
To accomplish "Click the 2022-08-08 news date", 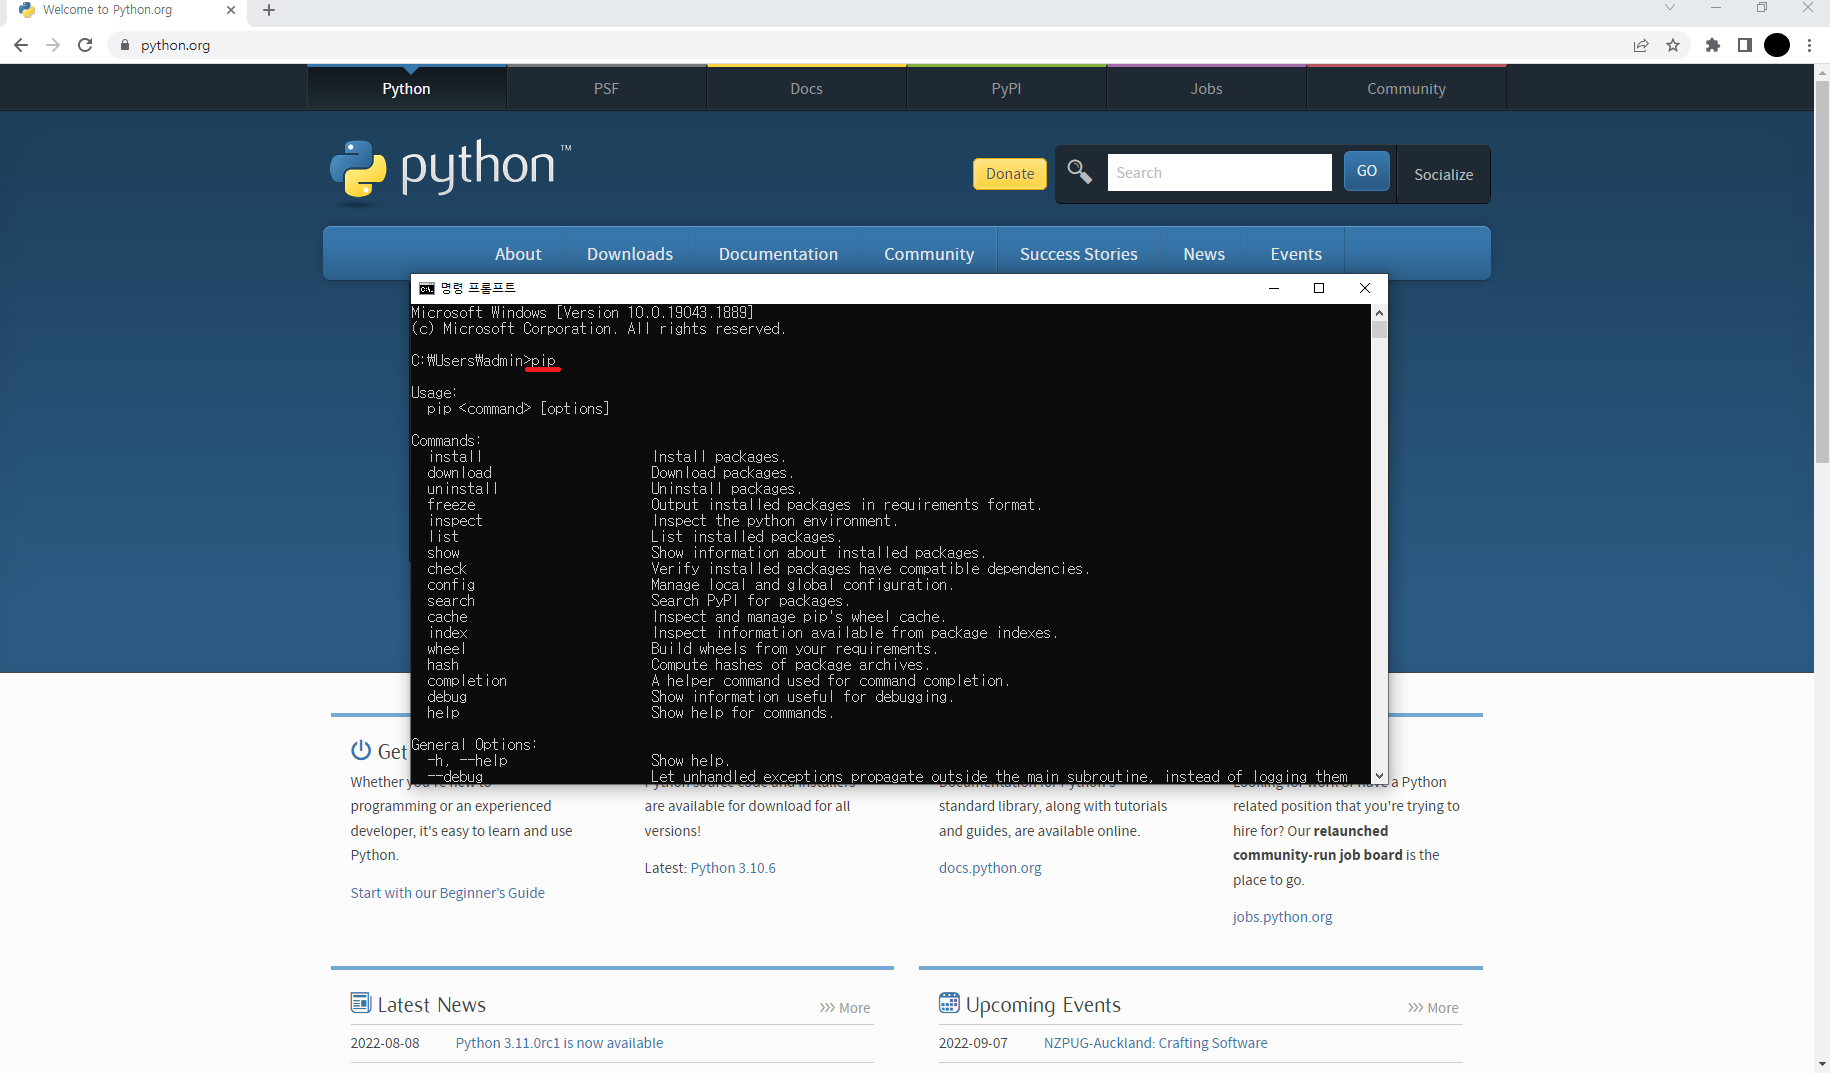I will click(385, 1043).
